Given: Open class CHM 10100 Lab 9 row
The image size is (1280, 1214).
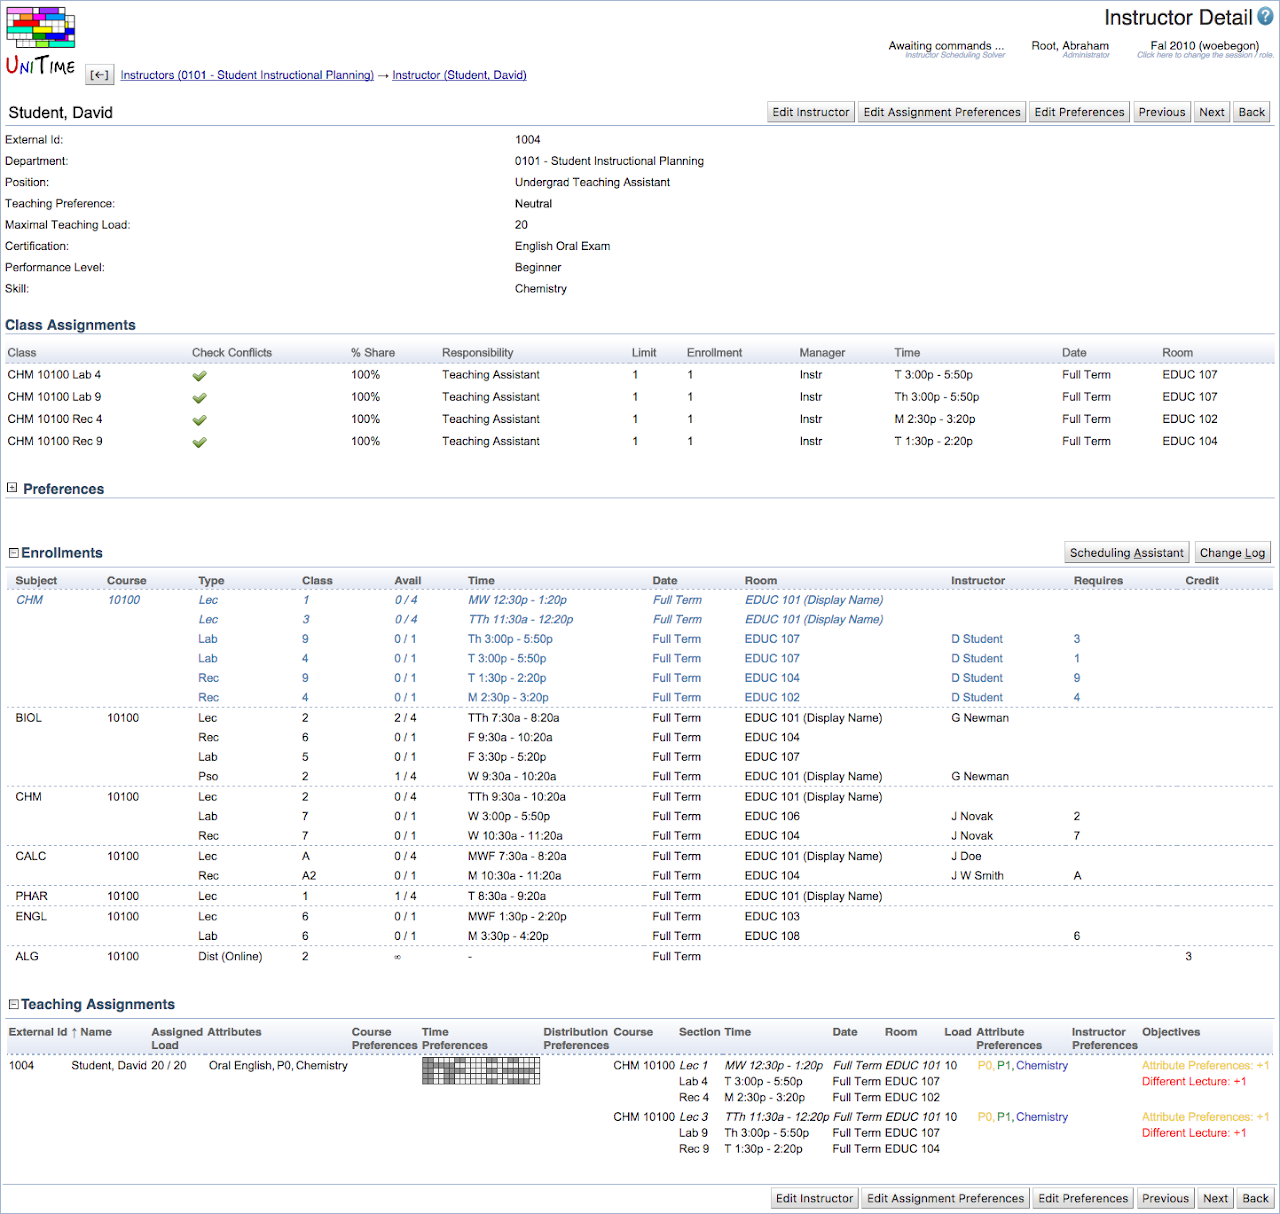Looking at the screenshot, I should point(640,397).
